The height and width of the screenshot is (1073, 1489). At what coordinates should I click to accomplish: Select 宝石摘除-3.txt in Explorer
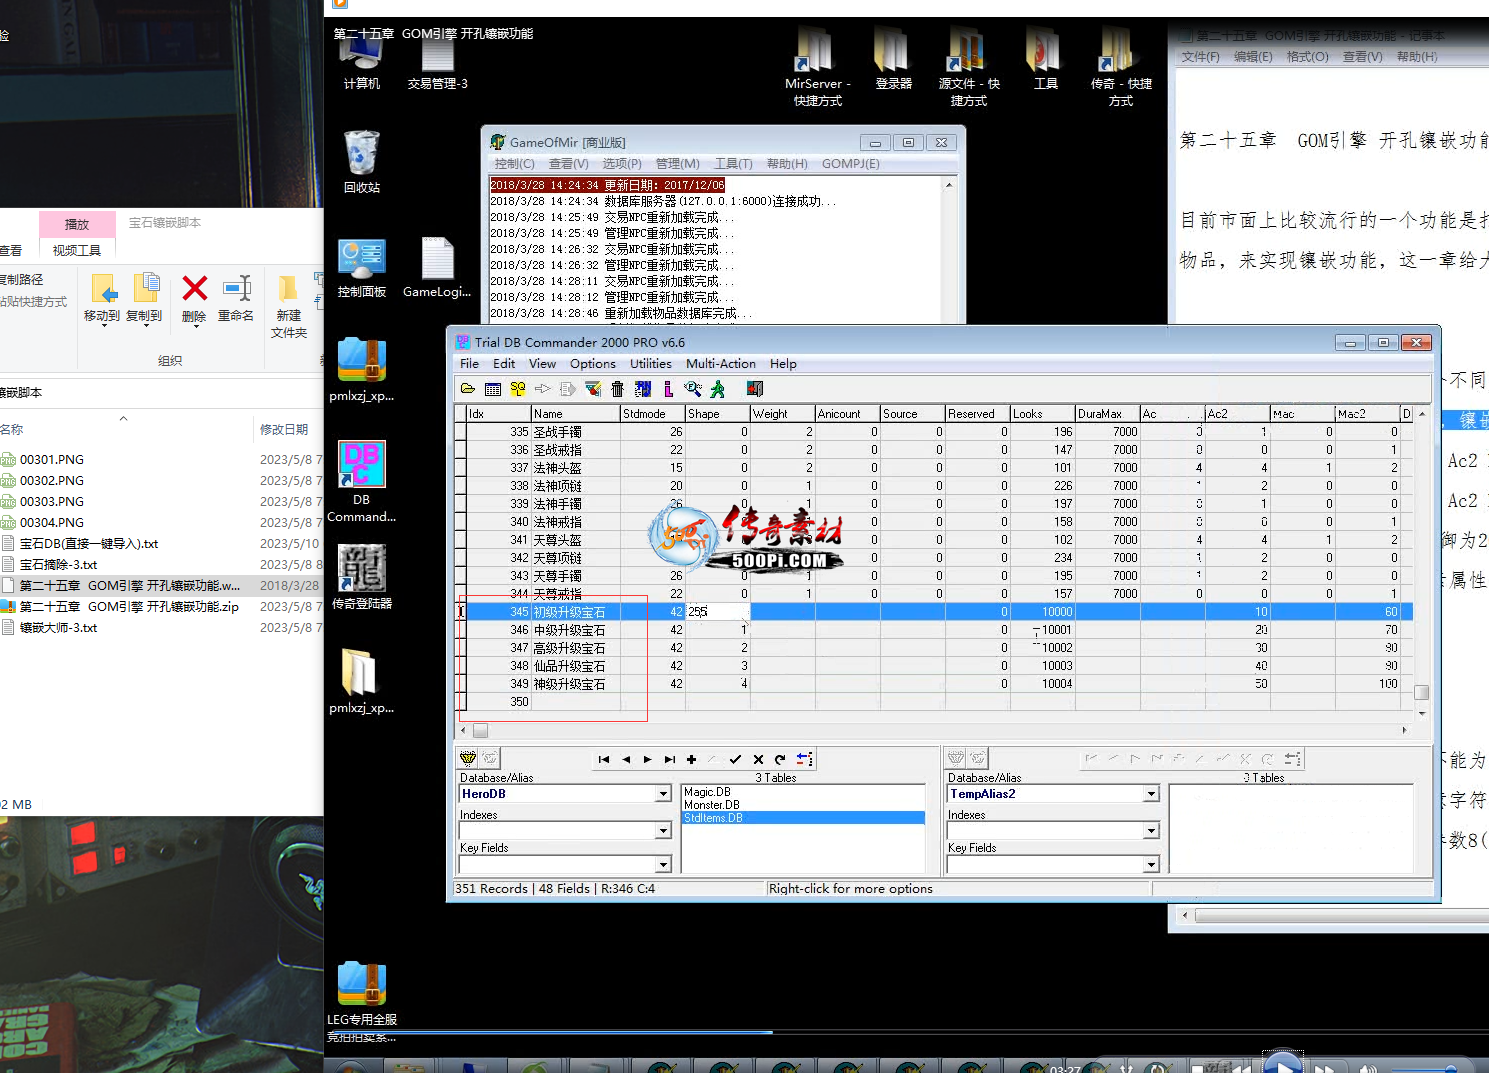point(59,565)
